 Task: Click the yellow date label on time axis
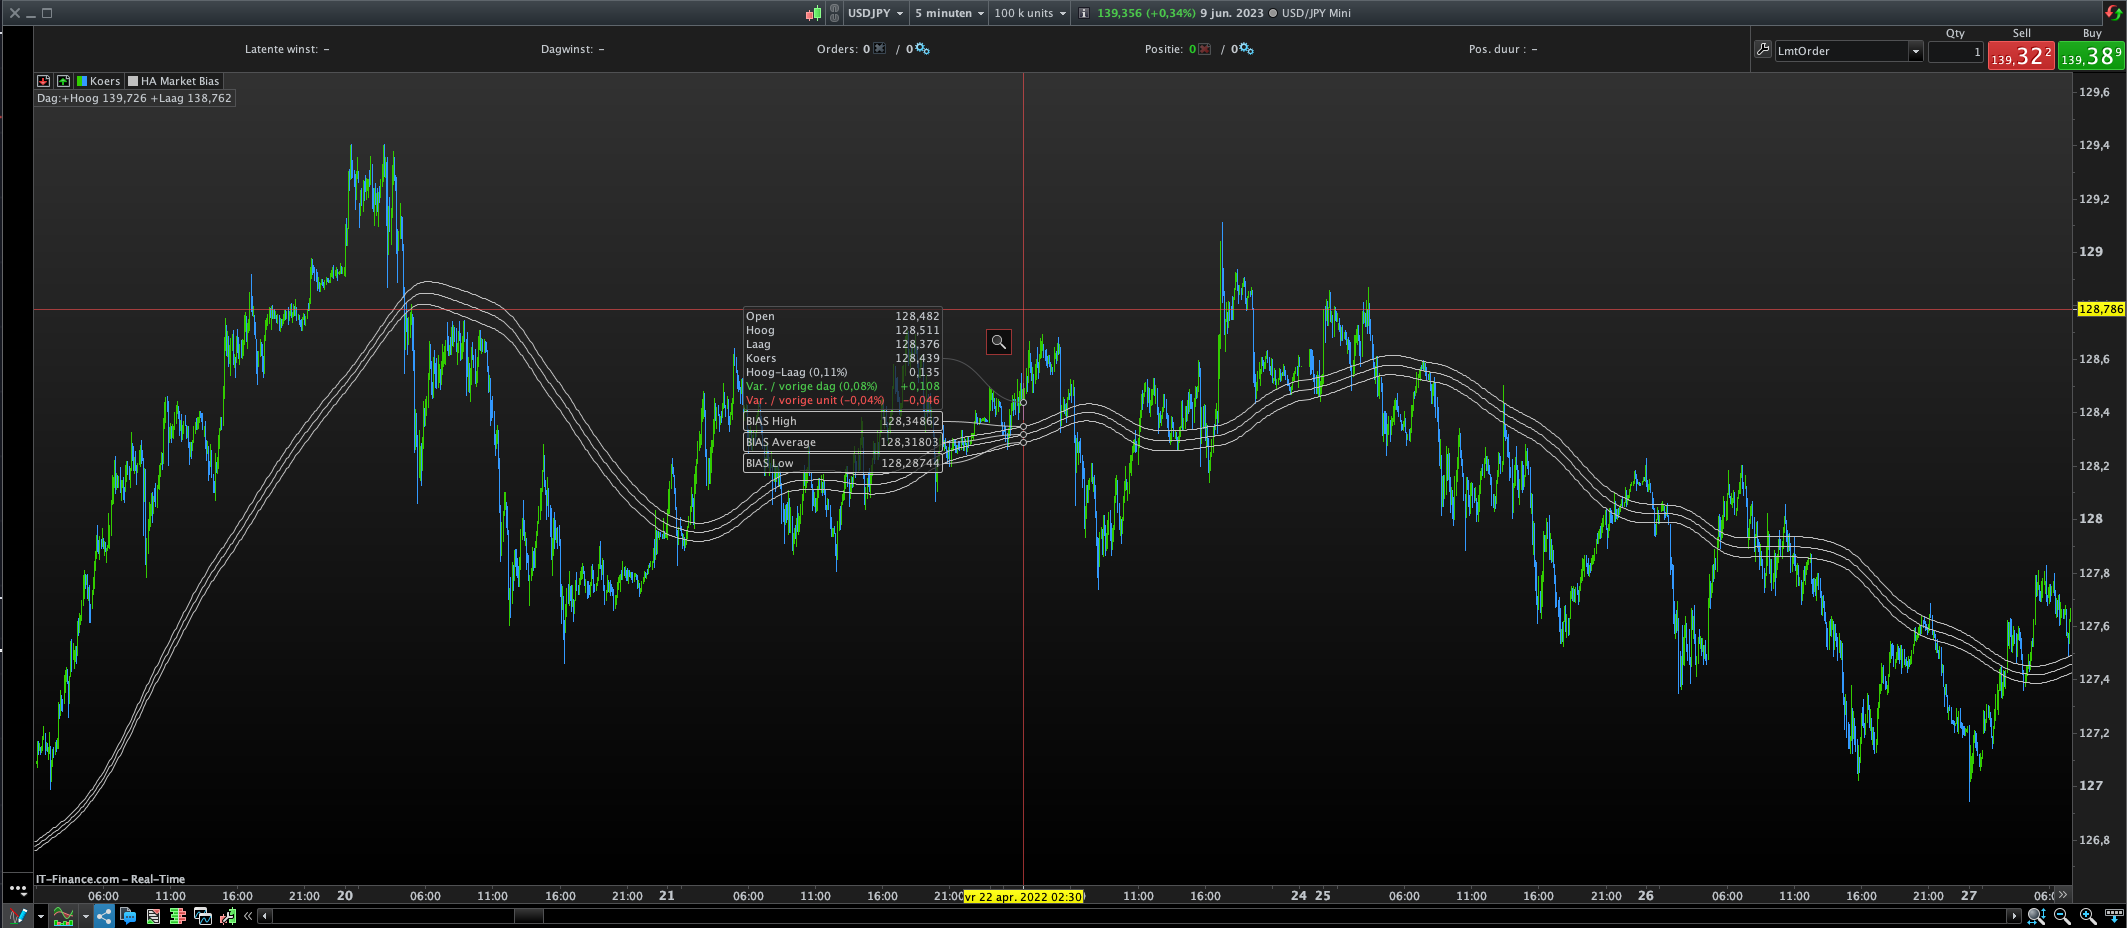point(1024,896)
